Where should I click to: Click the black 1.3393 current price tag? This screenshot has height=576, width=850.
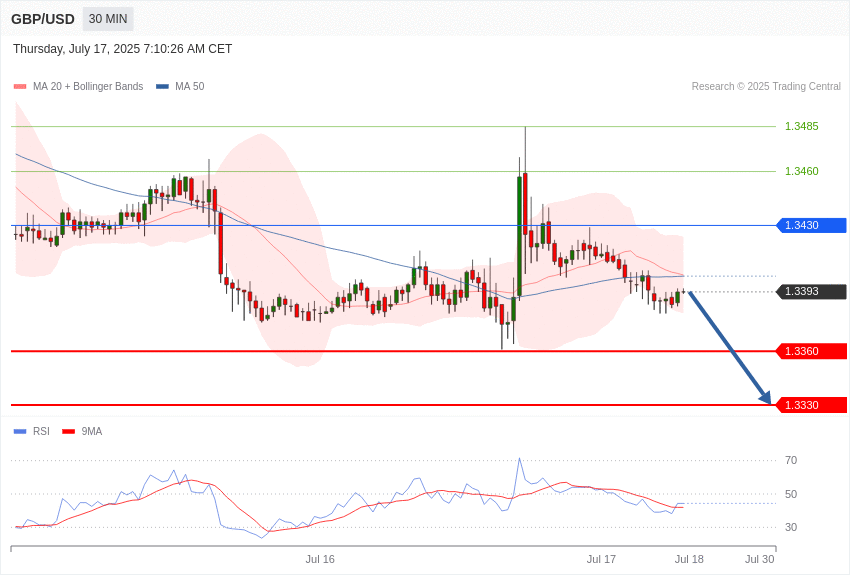(x=811, y=292)
